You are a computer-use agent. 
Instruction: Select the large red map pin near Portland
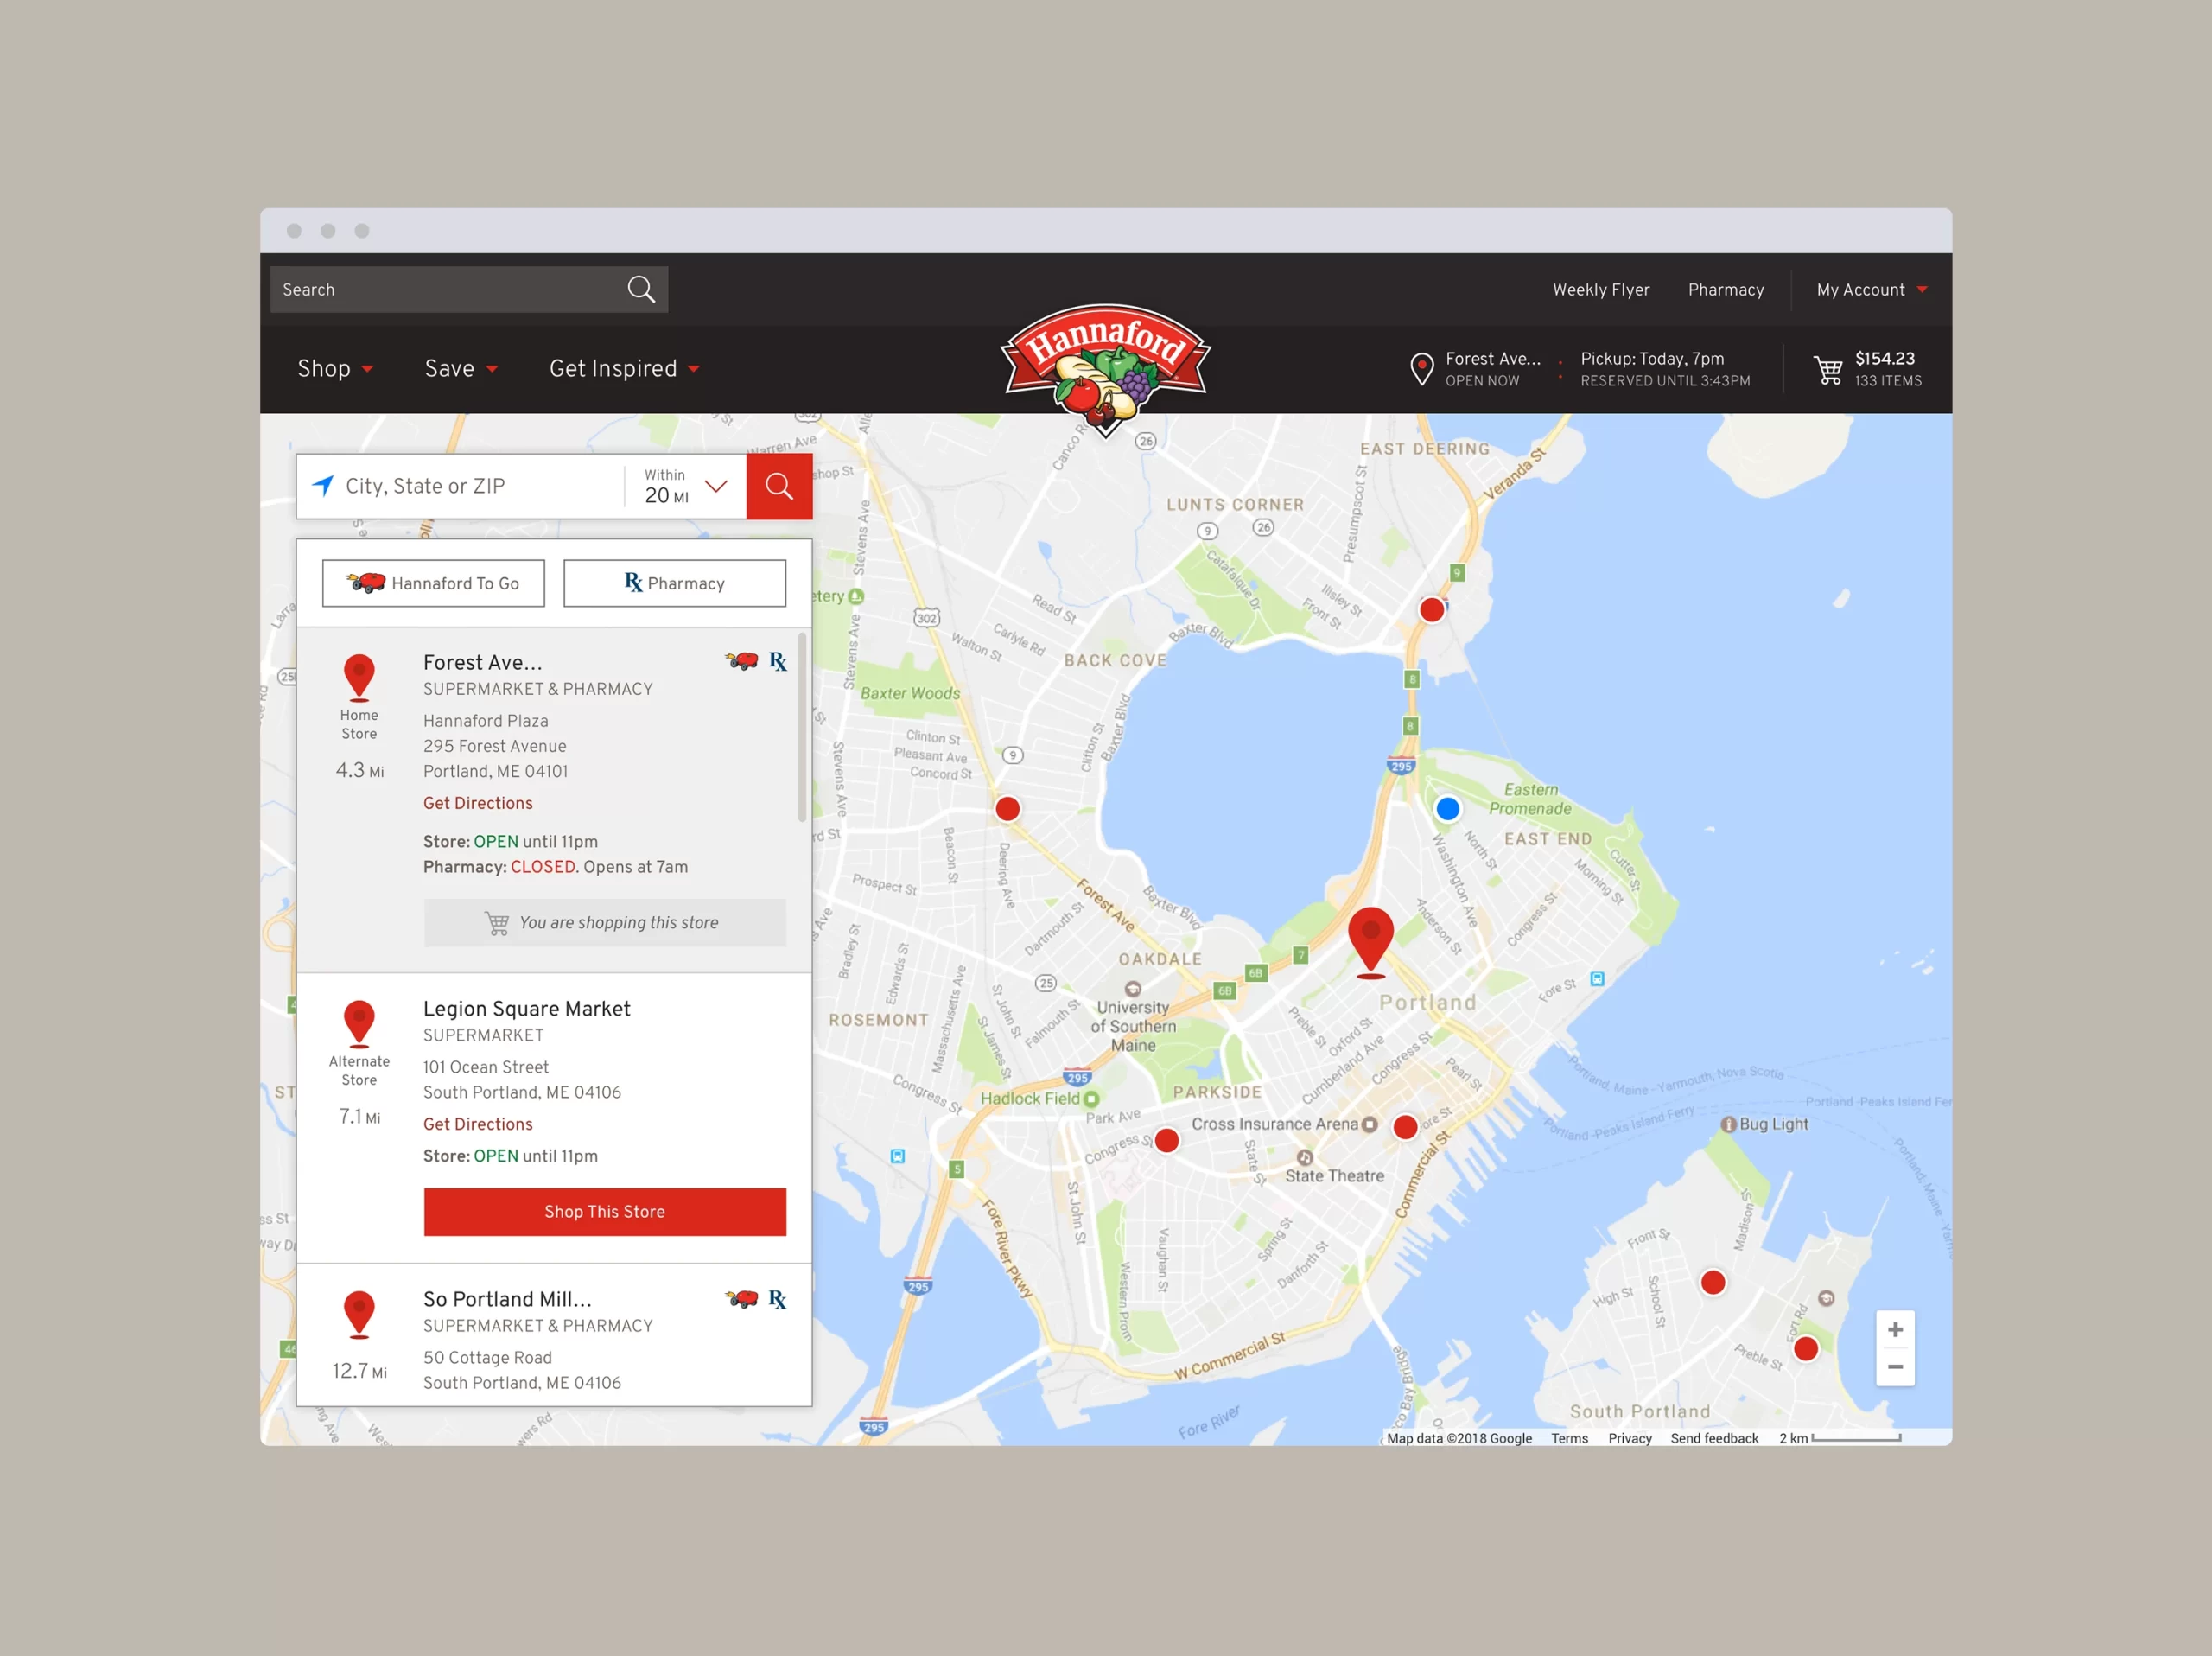[1371, 942]
